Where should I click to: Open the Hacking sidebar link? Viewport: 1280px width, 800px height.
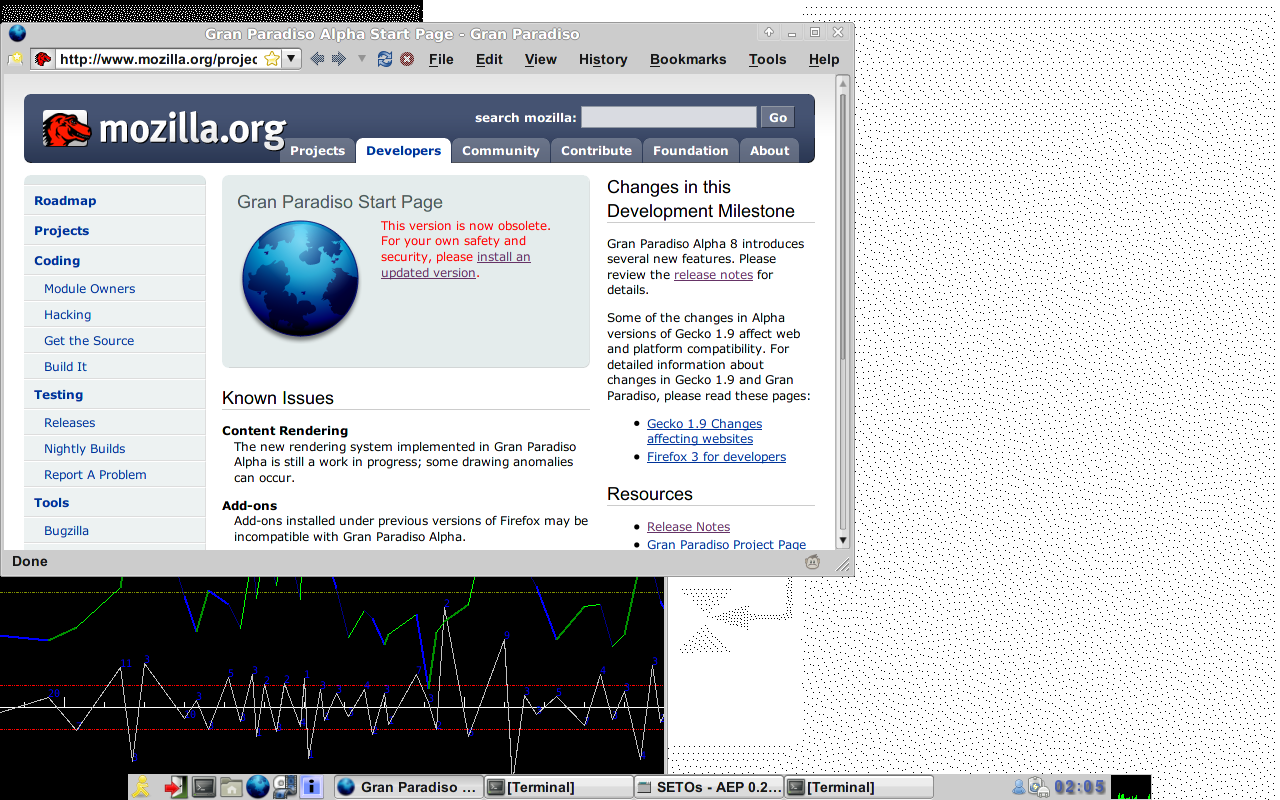pyautogui.click(x=67, y=315)
